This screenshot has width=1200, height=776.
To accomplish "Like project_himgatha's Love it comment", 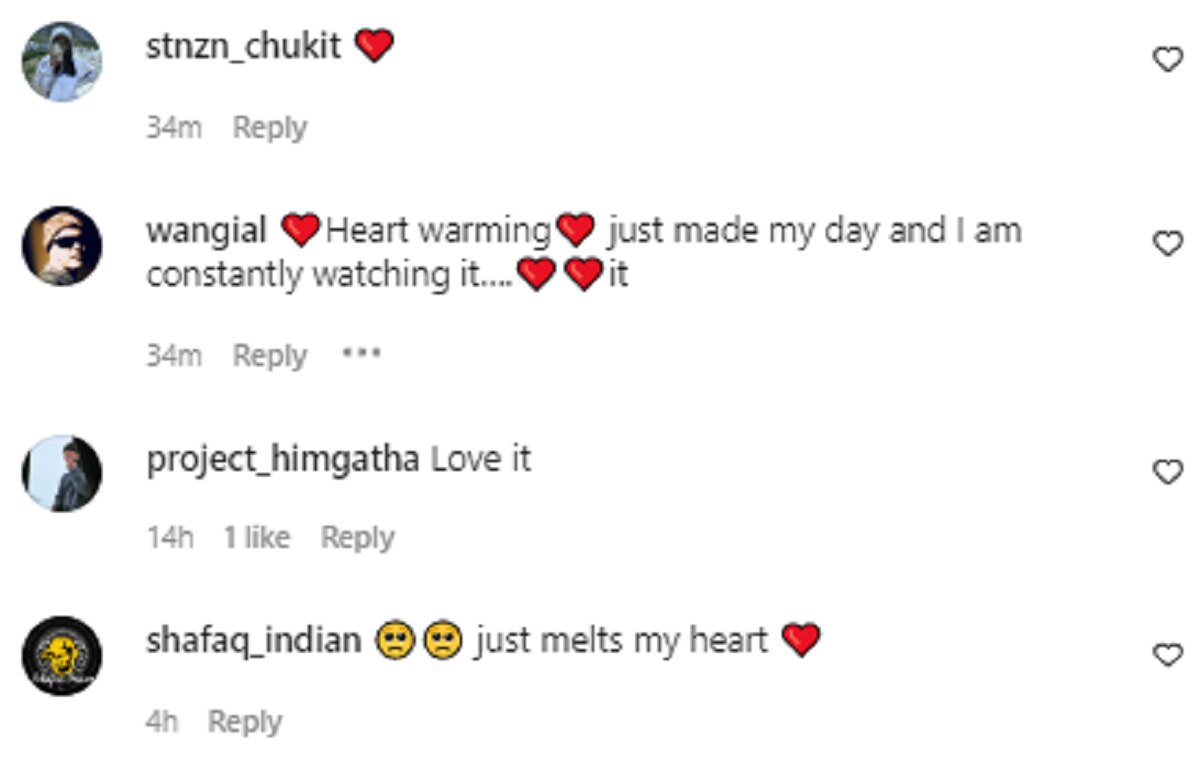I will click(x=1167, y=472).
